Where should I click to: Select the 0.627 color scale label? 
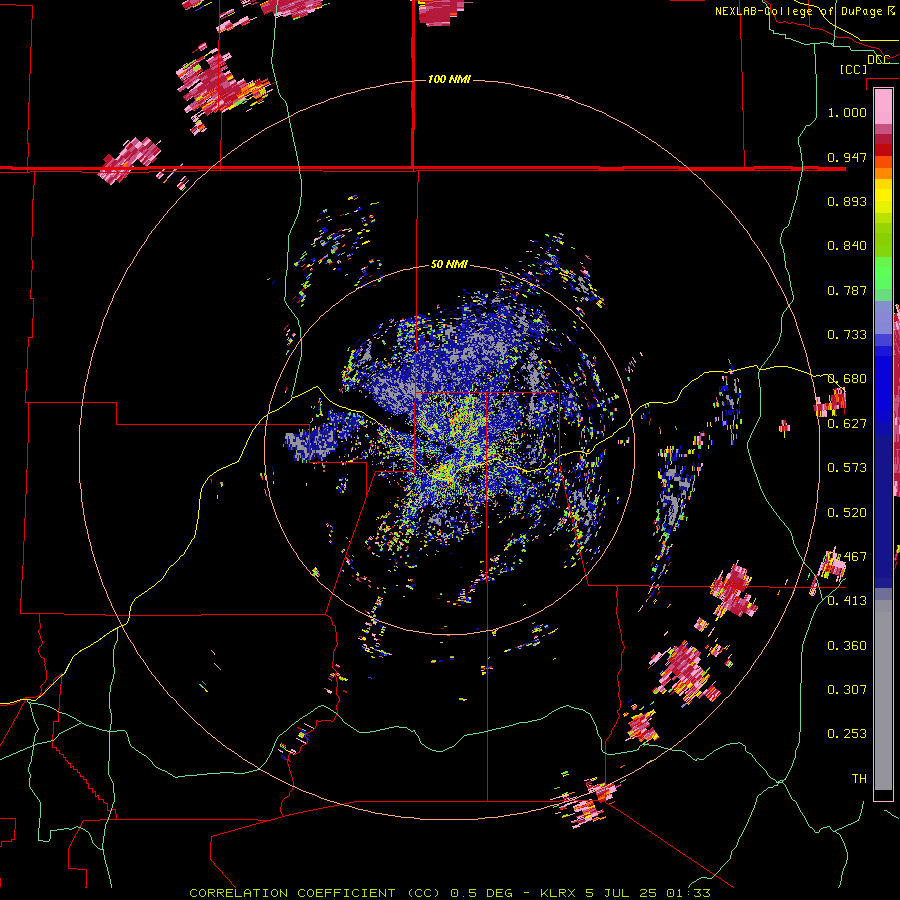point(847,424)
